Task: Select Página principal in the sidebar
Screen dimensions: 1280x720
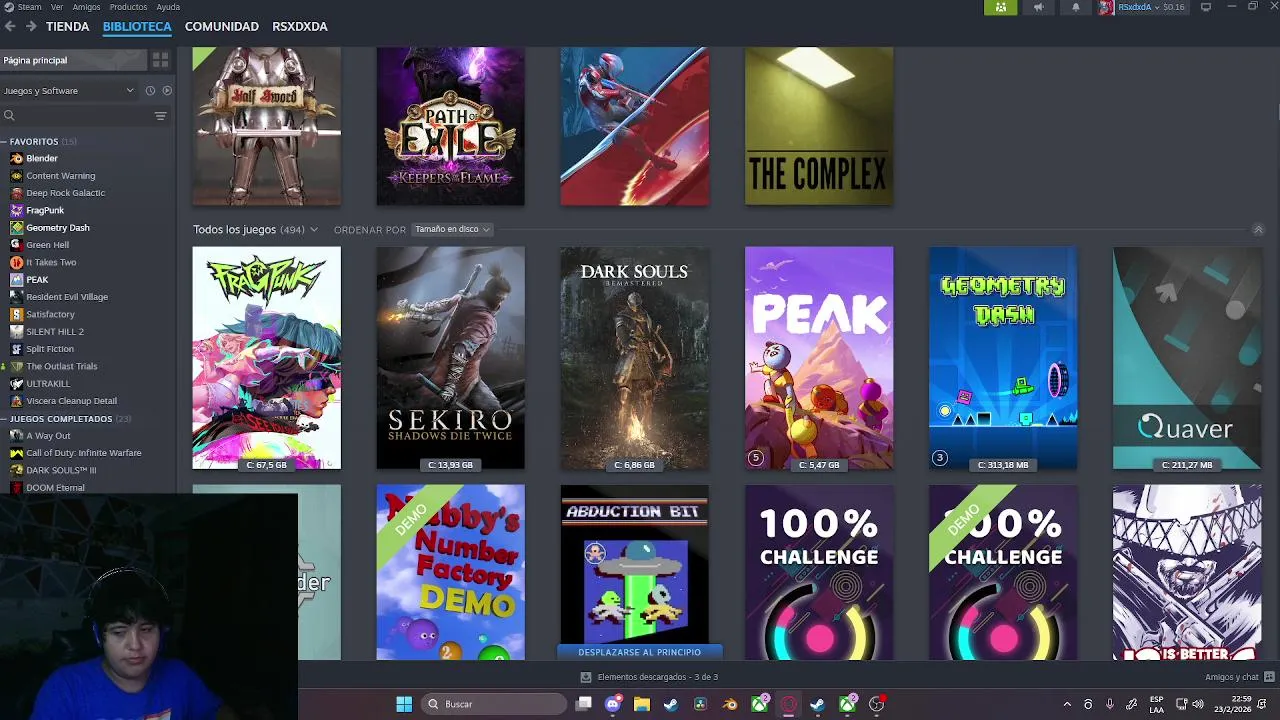Action: 72,60
